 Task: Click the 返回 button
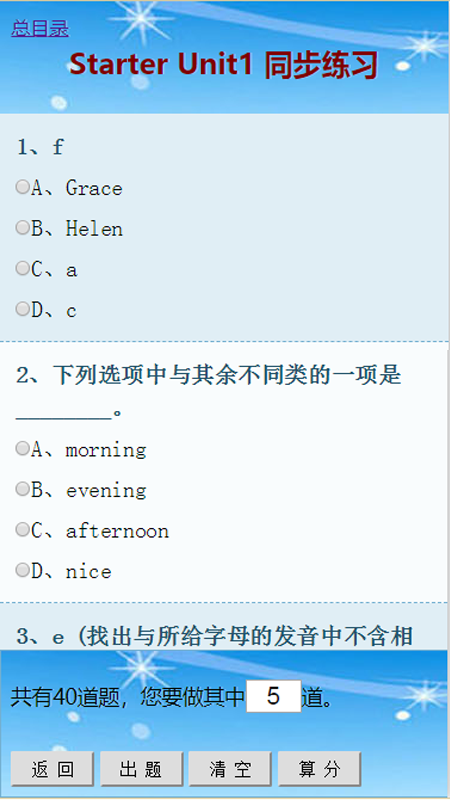[x=53, y=768]
